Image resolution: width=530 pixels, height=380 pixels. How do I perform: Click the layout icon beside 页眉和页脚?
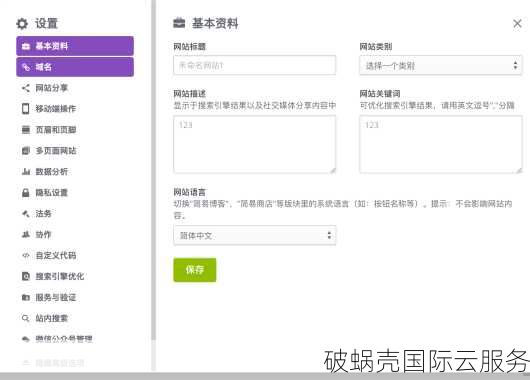(x=26, y=130)
